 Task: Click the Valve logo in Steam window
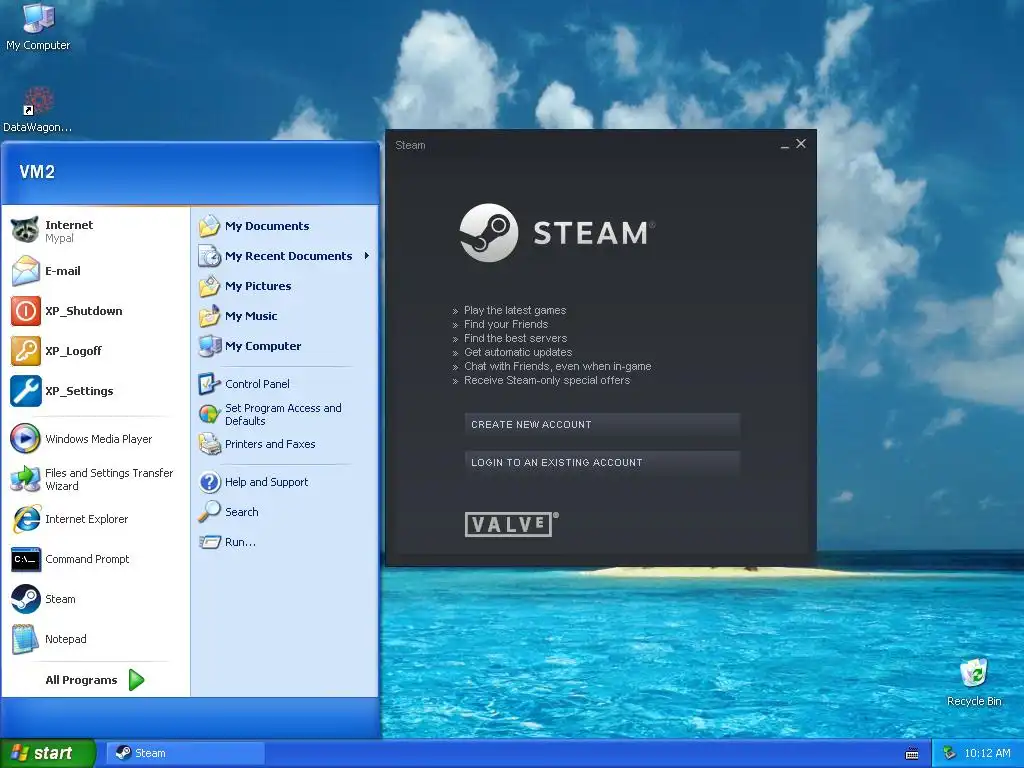pyautogui.click(x=511, y=524)
